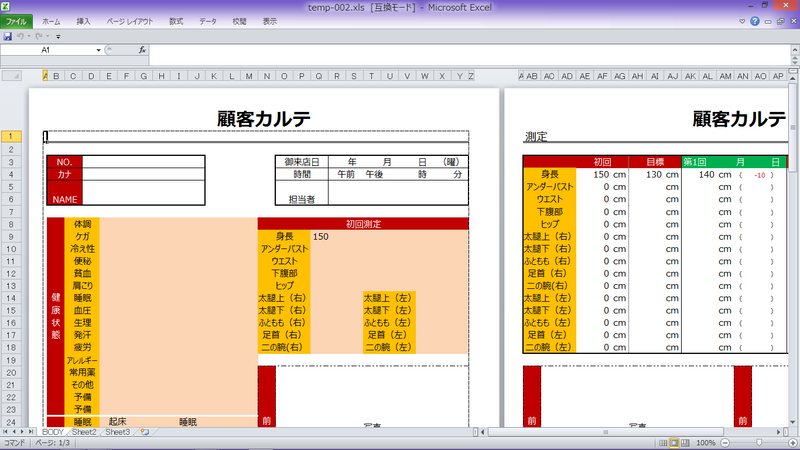The height and width of the screenshot is (450, 800).
Task: Click the Save icon in quick access toolbar
Action: (8, 36)
